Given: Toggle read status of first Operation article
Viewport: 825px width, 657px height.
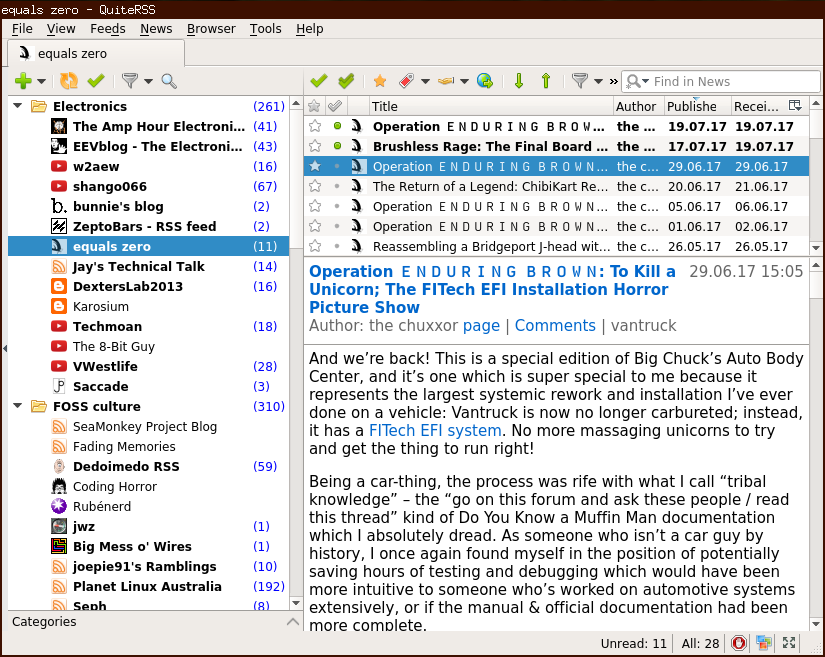Looking at the screenshot, I should [x=337, y=127].
